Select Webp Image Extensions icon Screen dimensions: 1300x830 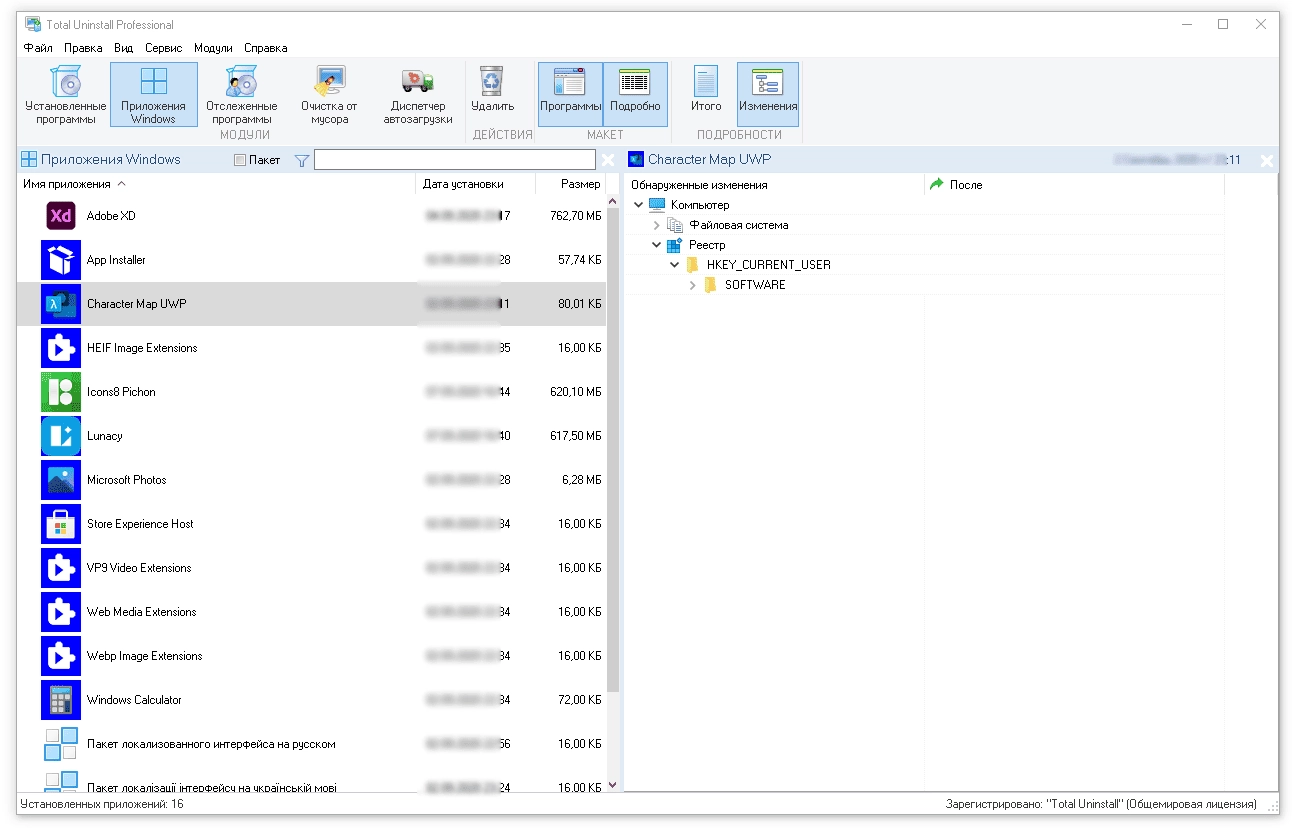click(x=61, y=656)
